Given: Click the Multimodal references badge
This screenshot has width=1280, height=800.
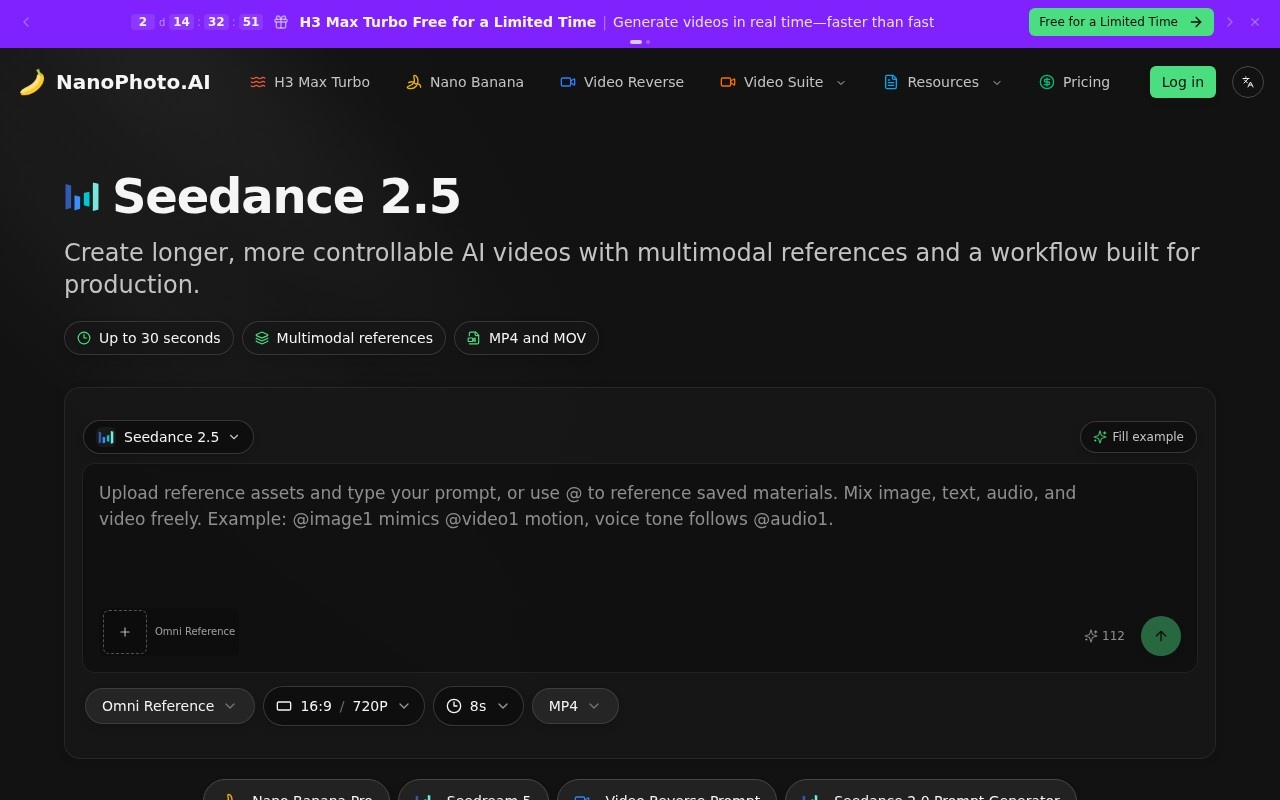Looking at the screenshot, I should (x=344, y=338).
